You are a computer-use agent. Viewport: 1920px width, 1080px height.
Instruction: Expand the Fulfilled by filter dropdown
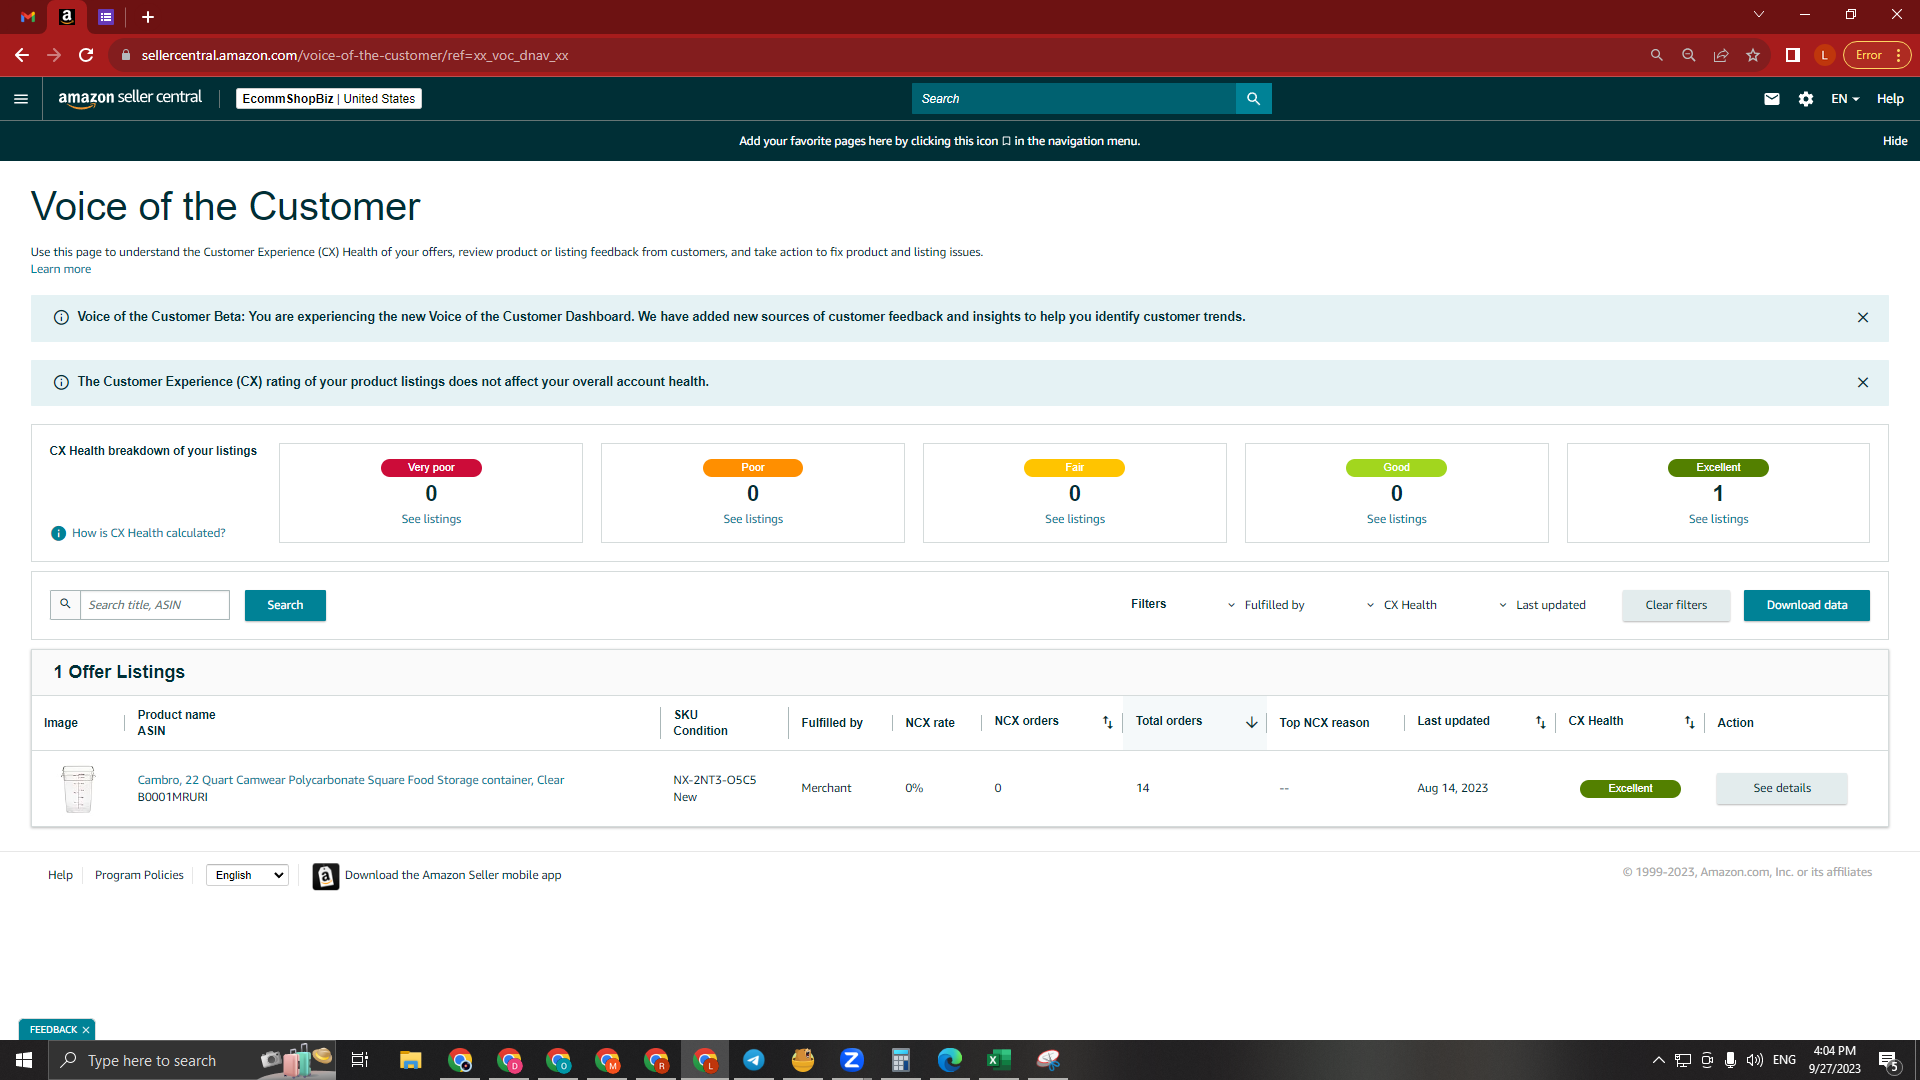1266,605
